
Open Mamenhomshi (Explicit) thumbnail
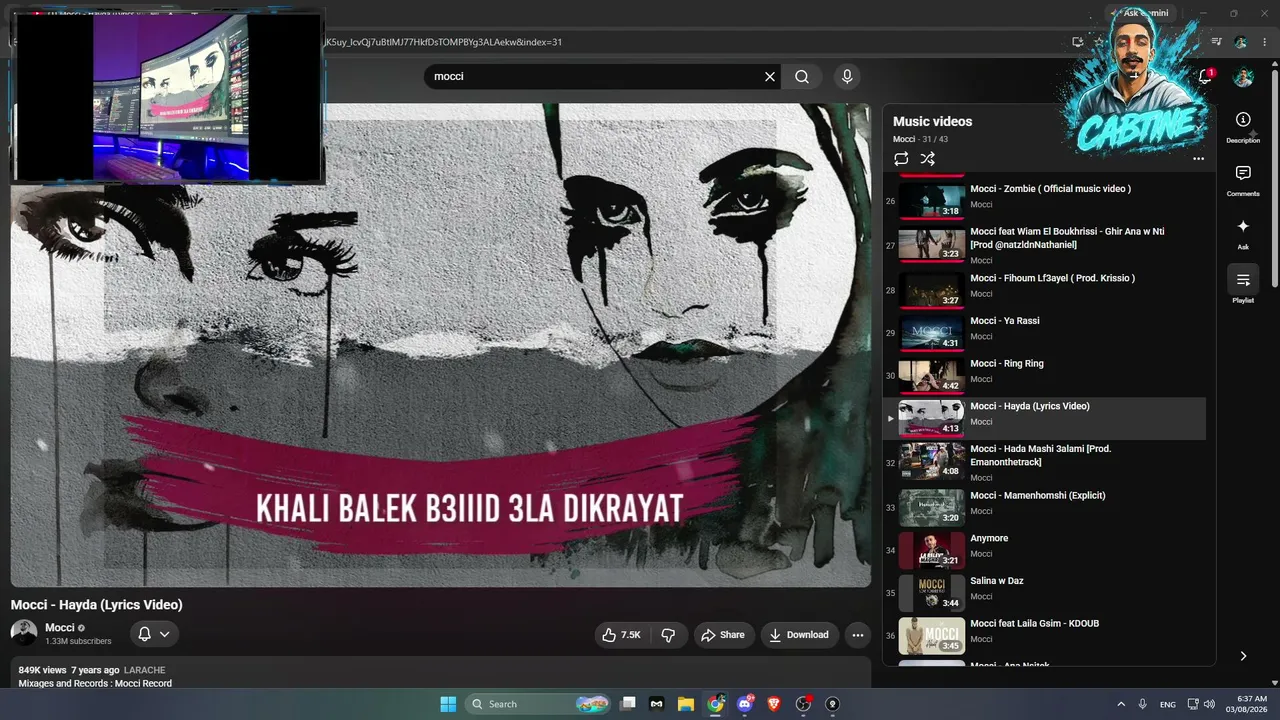click(x=931, y=507)
